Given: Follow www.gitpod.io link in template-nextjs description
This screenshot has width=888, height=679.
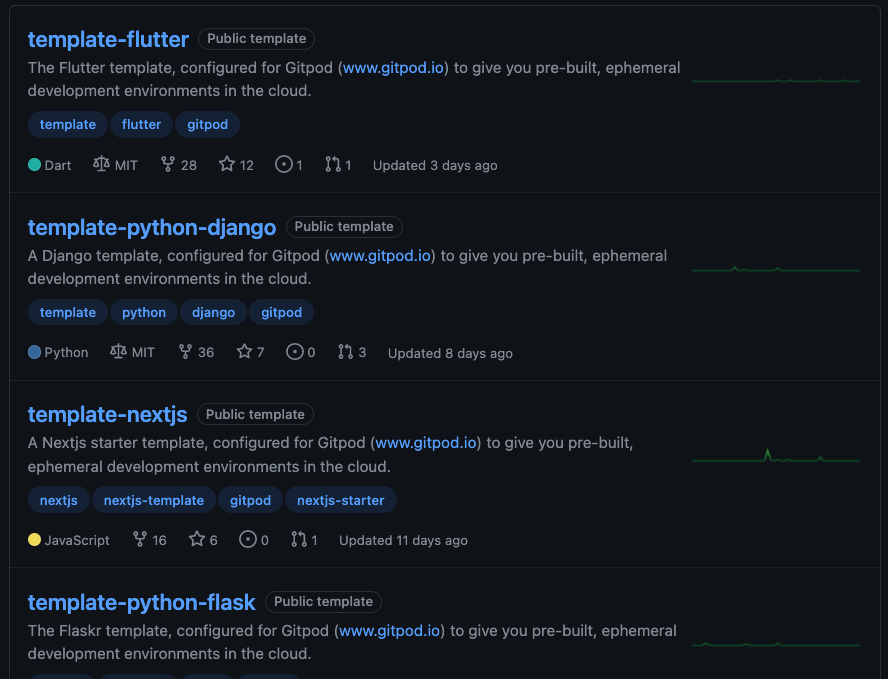Looking at the screenshot, I should 427,443.
